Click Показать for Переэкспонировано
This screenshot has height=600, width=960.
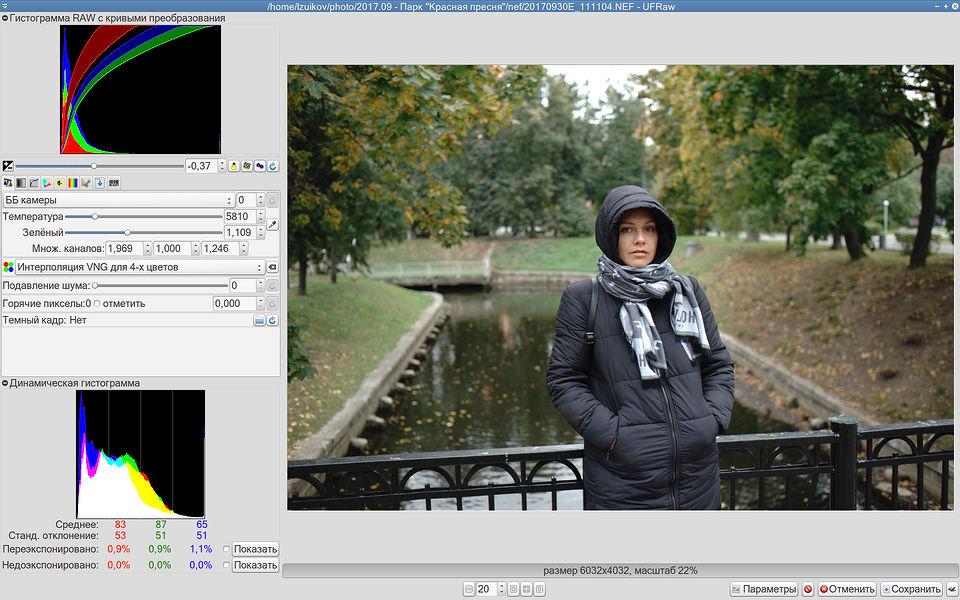[x=255, y=549]
